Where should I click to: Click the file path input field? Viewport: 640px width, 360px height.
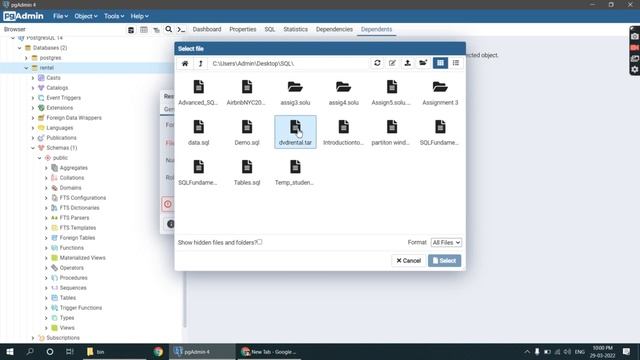click(288, 63)
